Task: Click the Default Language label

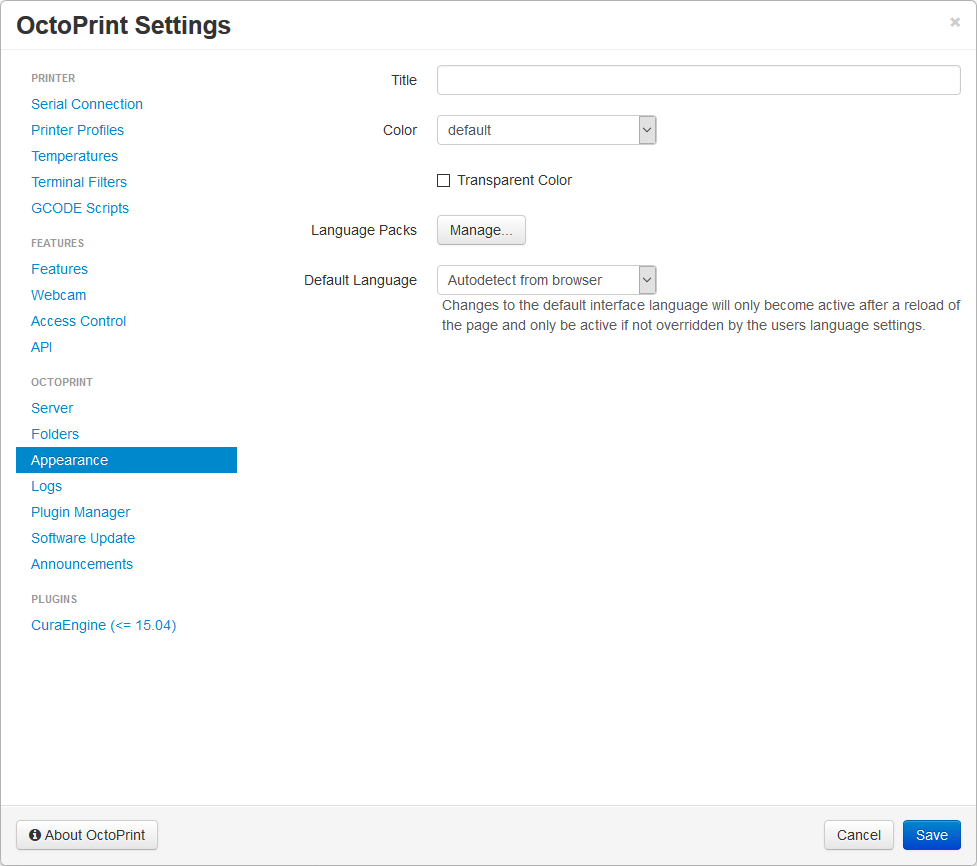Action: click(x=360, y=280)
